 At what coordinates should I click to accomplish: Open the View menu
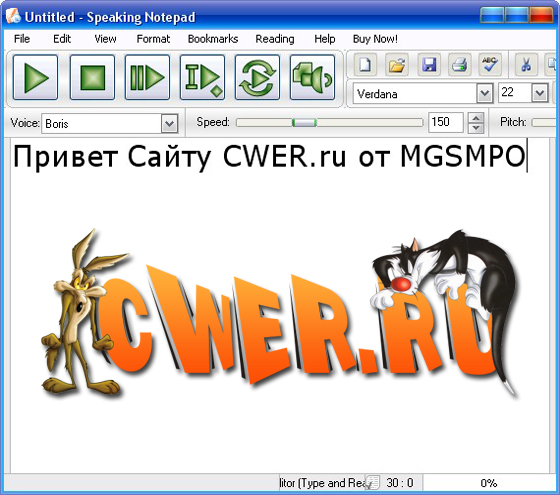point(105,39)
